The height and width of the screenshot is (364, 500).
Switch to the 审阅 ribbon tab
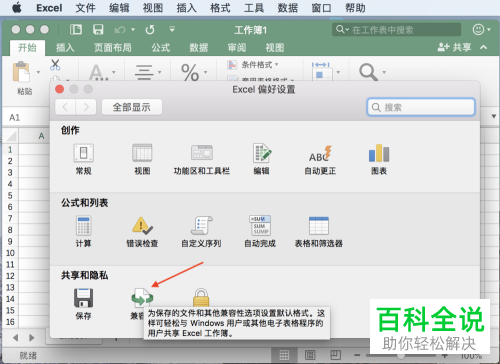[237, 48]
